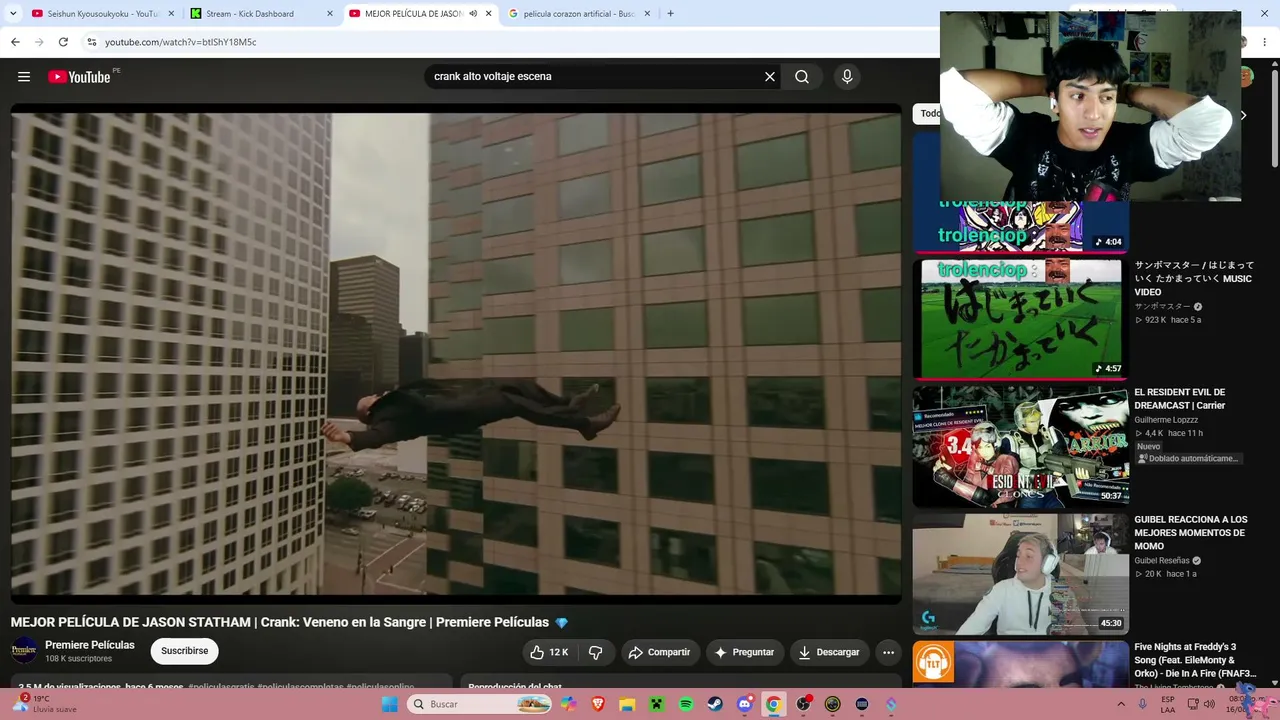
Task: Go to YouTube home via the logo
Action: click(79, 77)
